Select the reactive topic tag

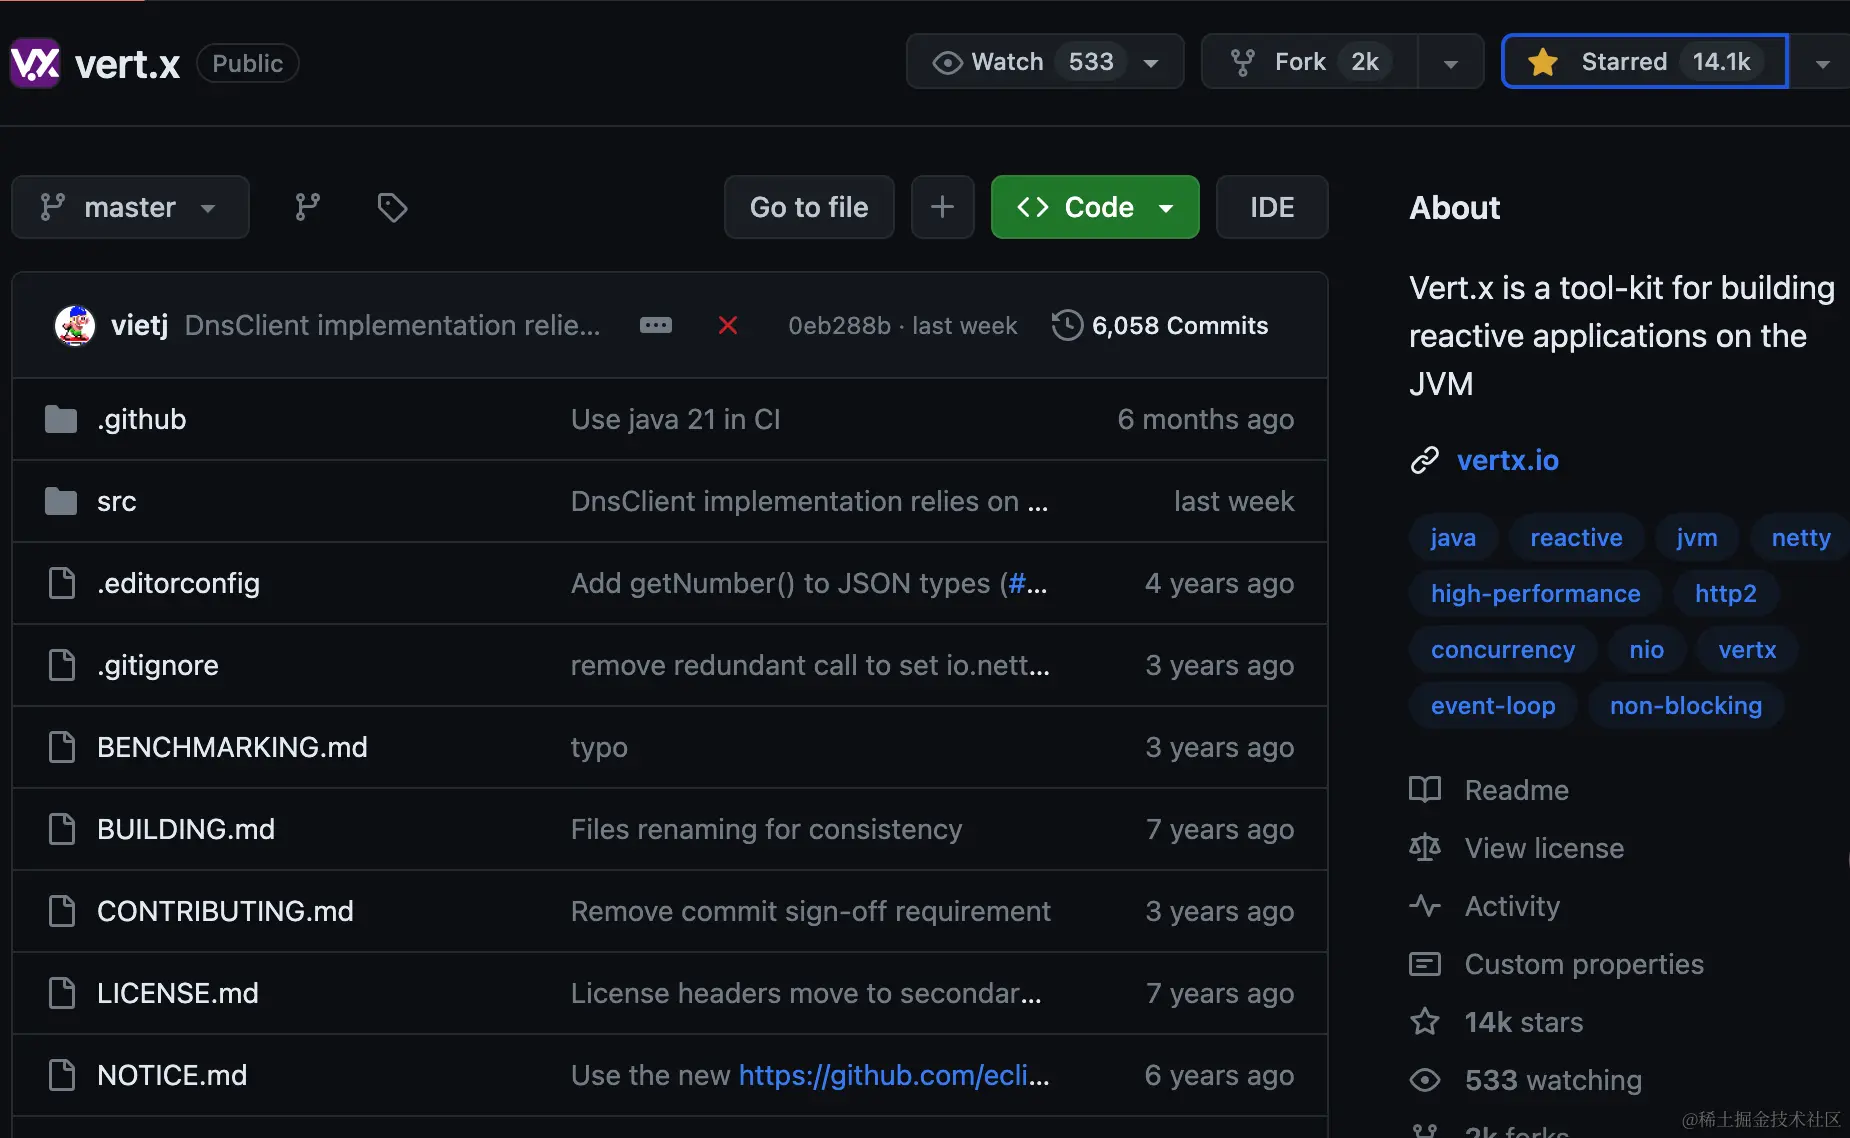(x=1576, y=538)
